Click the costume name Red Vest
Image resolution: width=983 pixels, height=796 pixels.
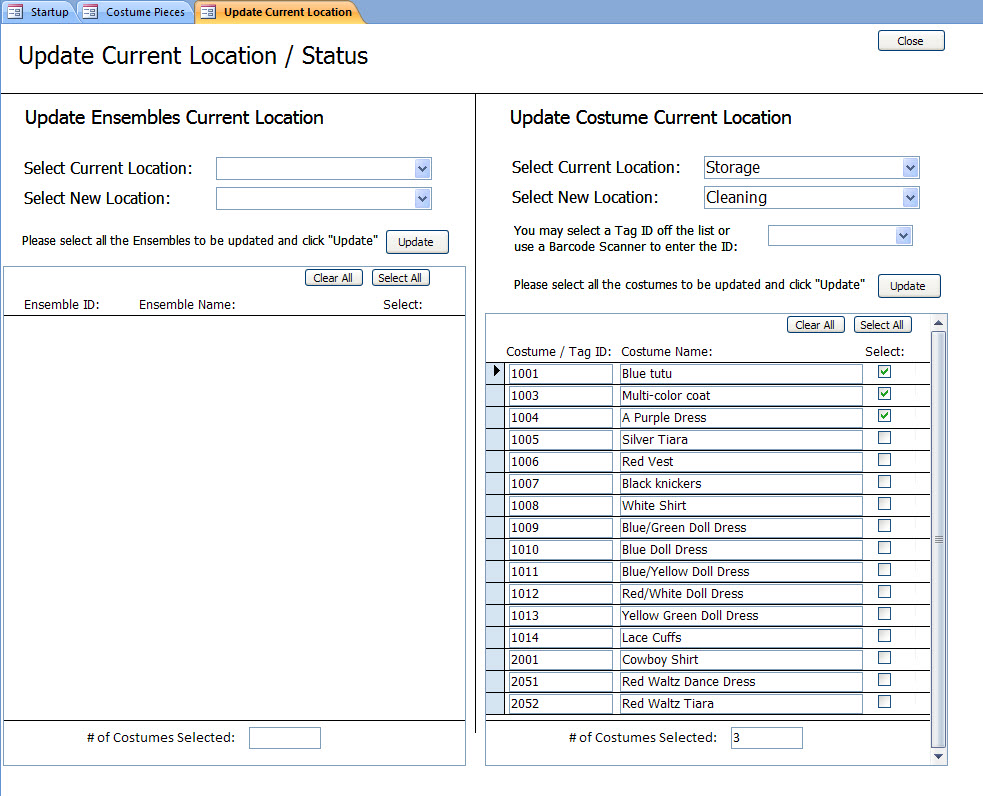(x=741, y=461)
